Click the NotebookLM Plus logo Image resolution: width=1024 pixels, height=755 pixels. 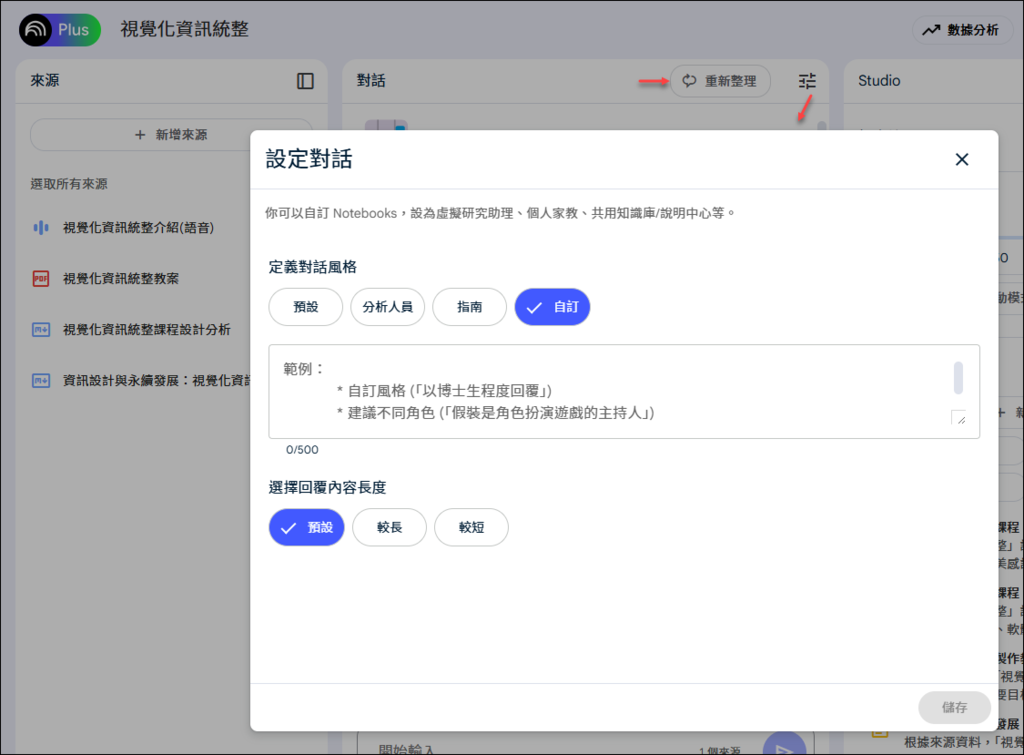coord(59,29)
